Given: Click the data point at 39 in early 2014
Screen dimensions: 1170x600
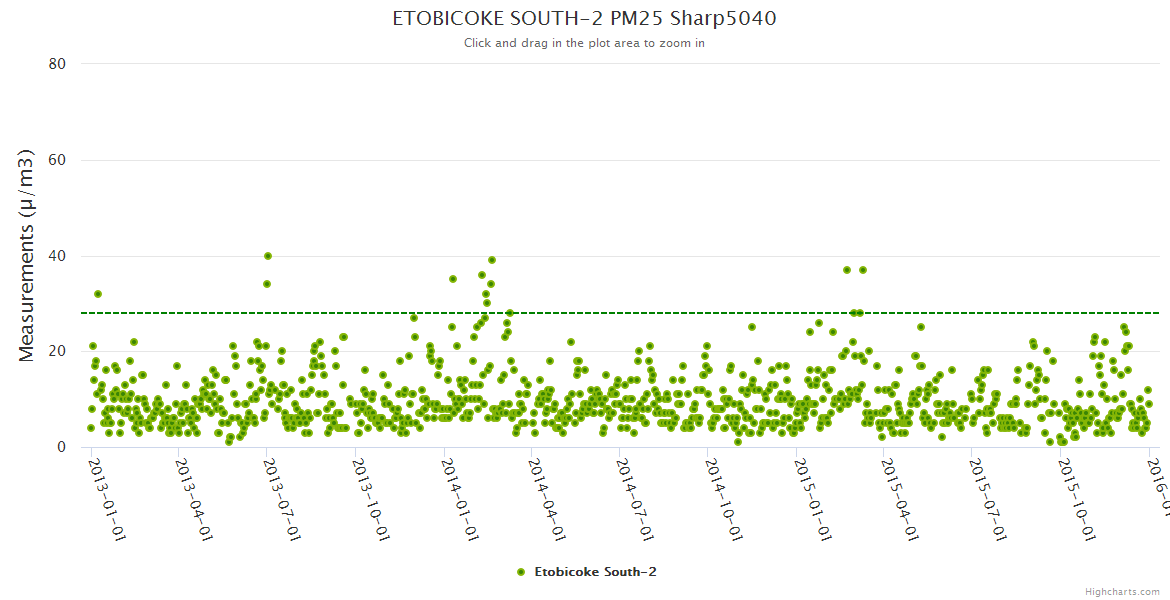Looking at the screenshot, I should tap(492, 260).
